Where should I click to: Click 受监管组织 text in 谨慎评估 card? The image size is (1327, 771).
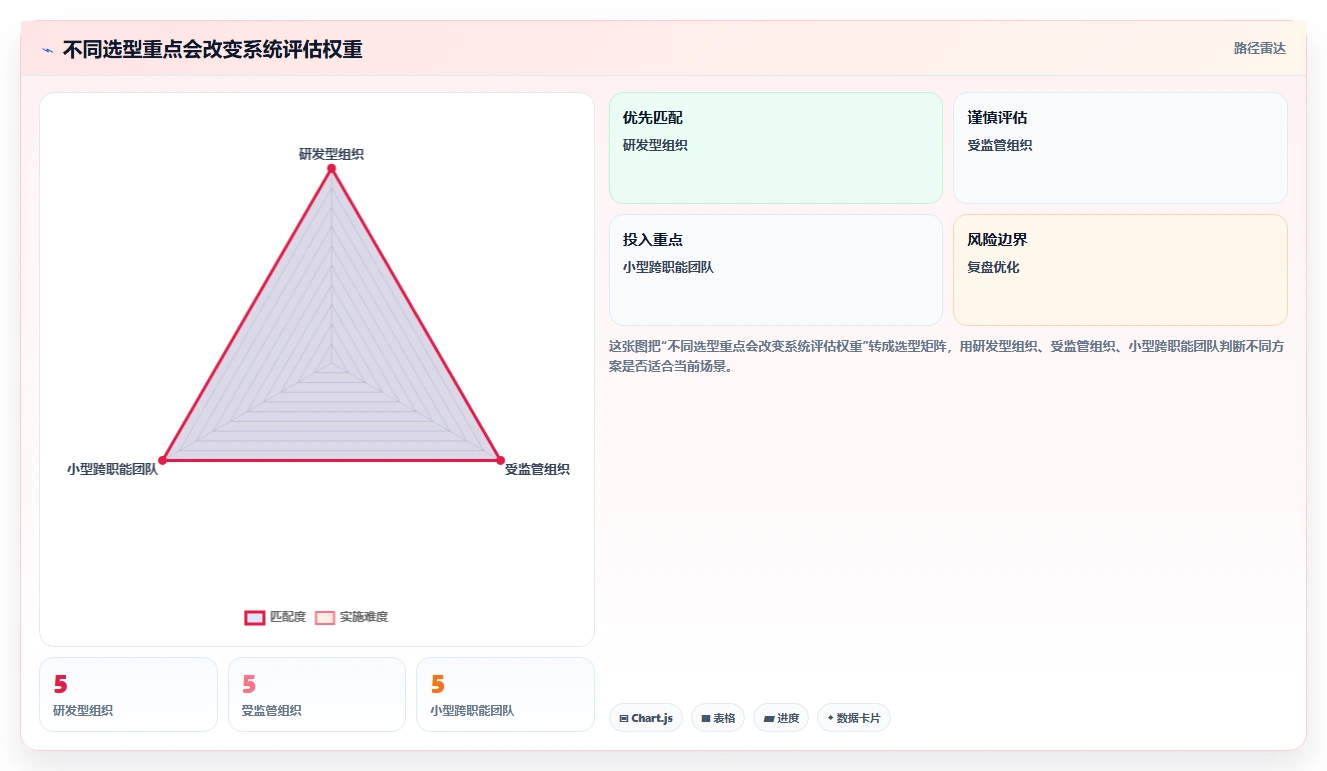coord(1000,145)
